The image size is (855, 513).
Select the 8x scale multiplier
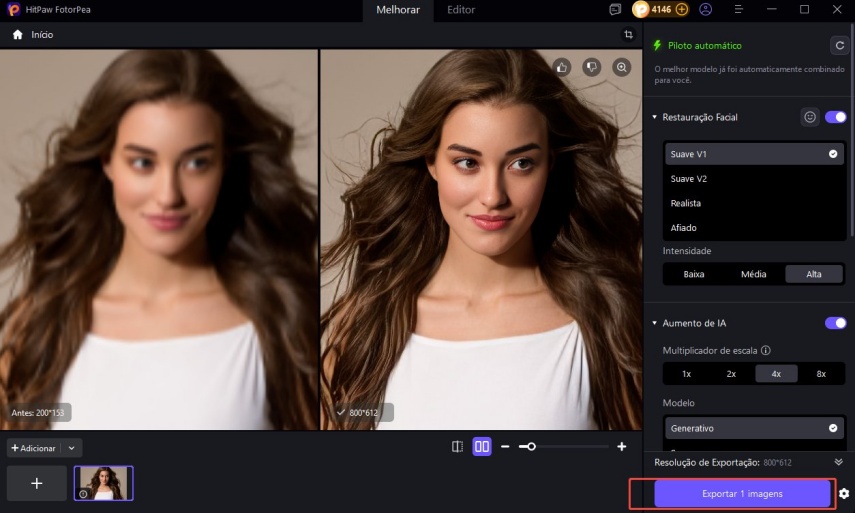click(821, 373)
